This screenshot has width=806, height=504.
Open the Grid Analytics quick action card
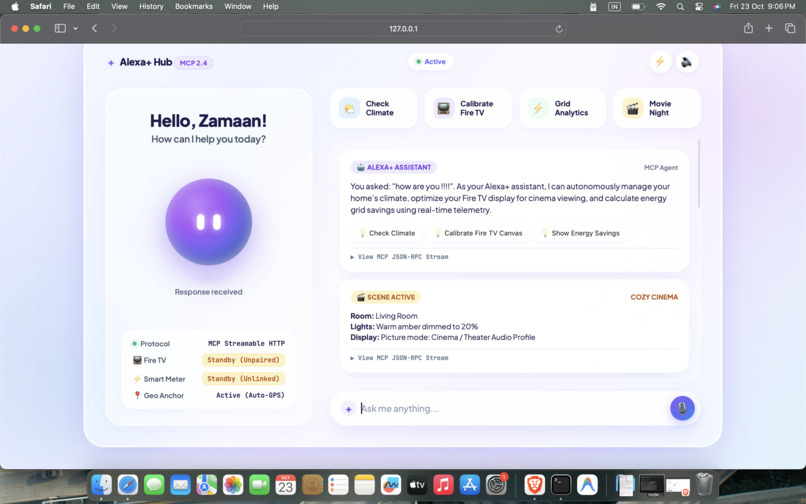[562, 109]
